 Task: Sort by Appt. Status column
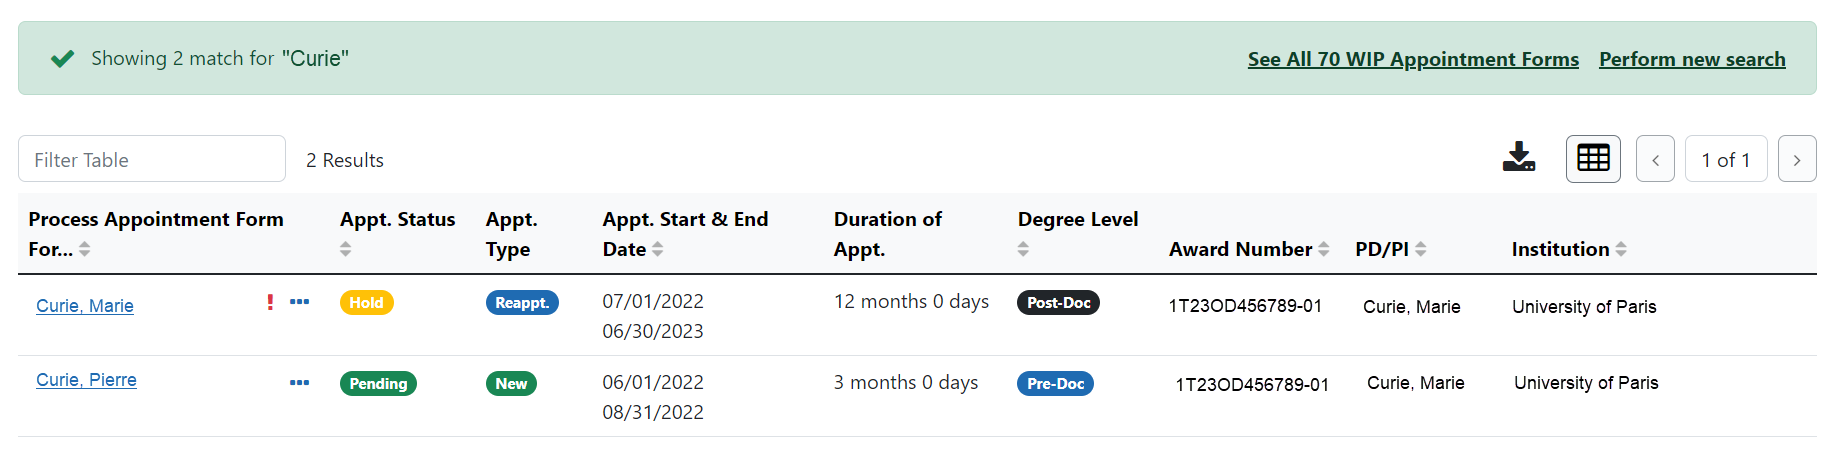coord(346,249)
